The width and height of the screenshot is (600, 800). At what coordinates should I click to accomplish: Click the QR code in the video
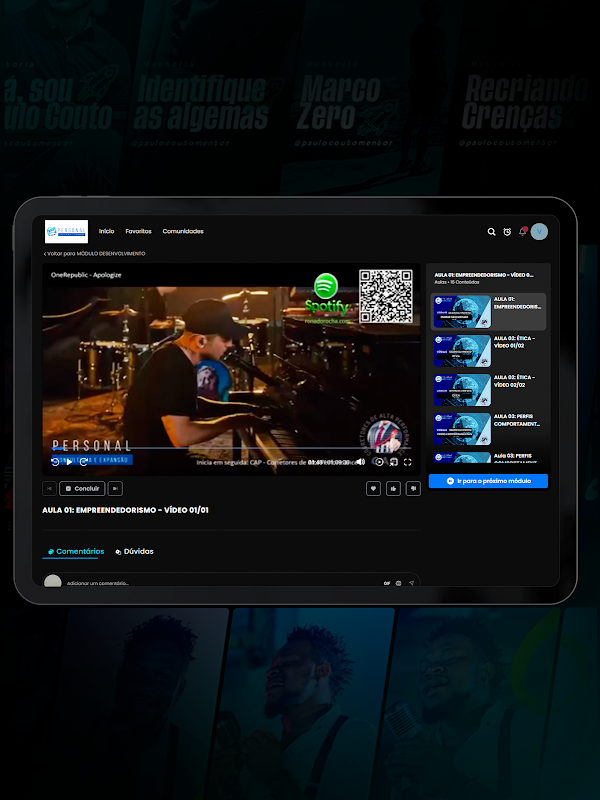386,296
